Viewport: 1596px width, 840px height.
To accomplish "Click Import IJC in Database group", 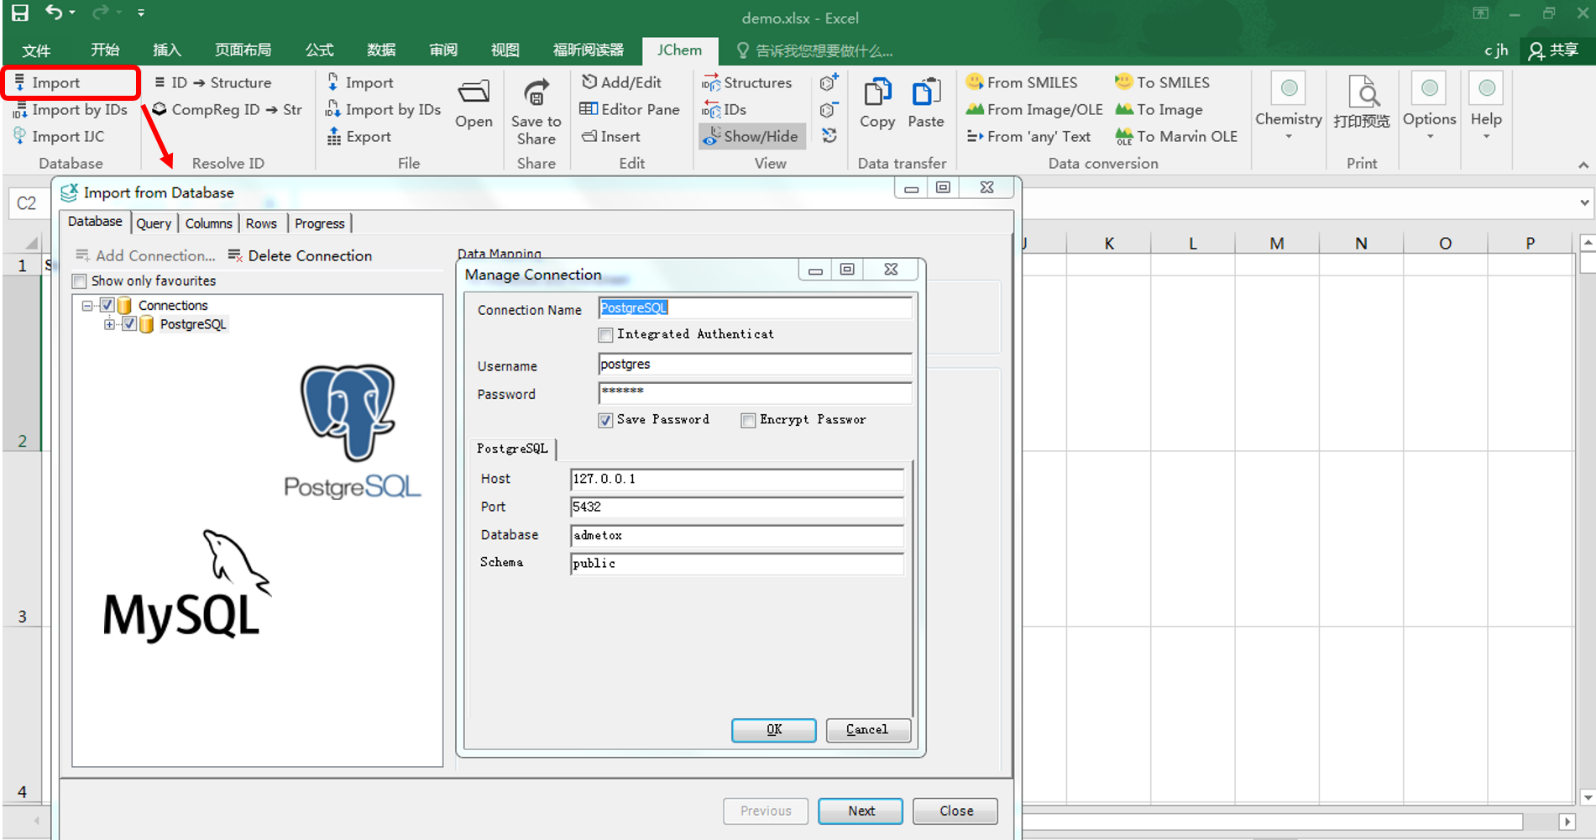I will tap(58, 136).
